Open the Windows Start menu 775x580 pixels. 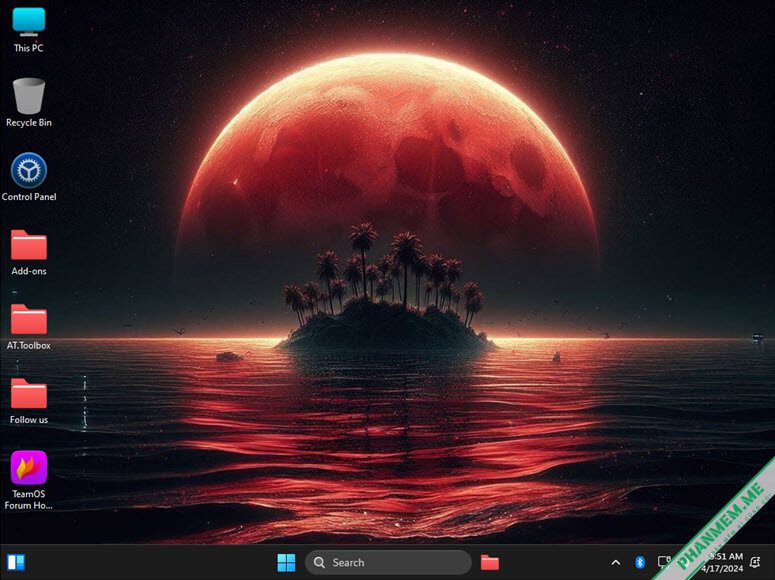click(x=286, y=562)
